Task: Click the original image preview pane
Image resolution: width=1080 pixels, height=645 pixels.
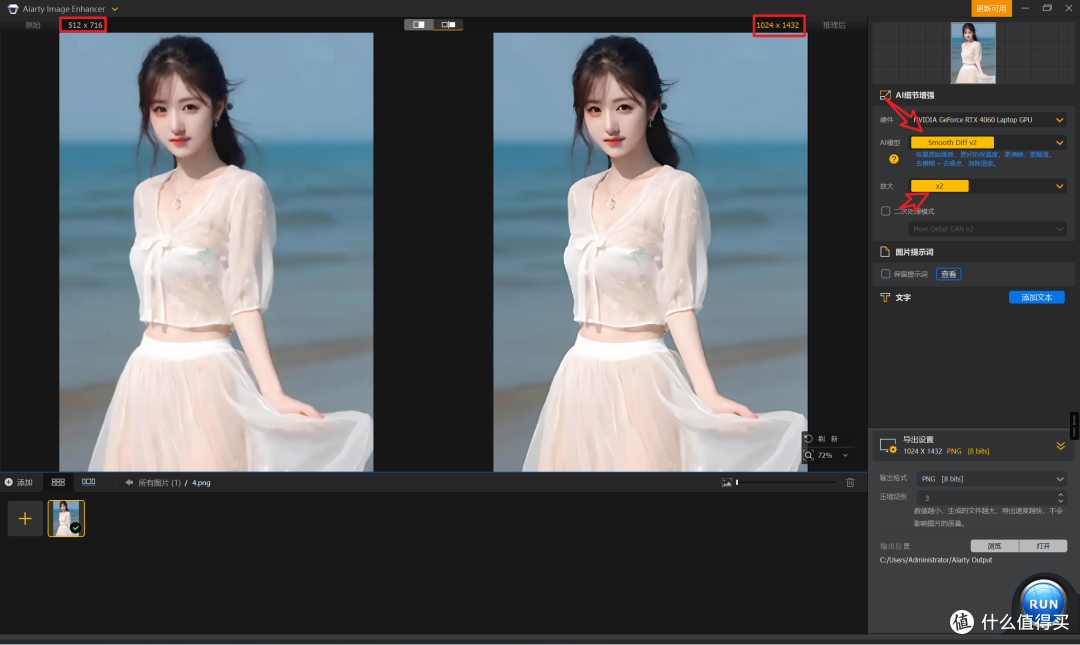Action: click(x=216, y=252)
